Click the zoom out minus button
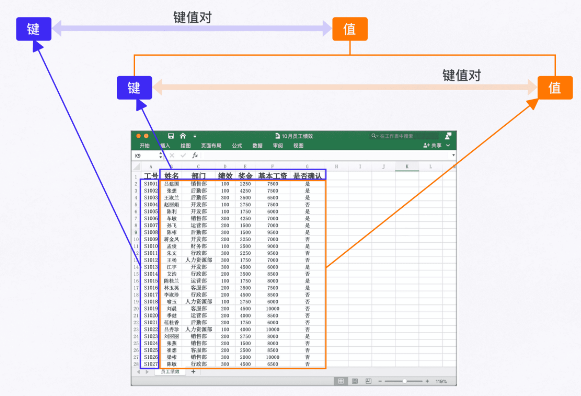 pos(380,381)
